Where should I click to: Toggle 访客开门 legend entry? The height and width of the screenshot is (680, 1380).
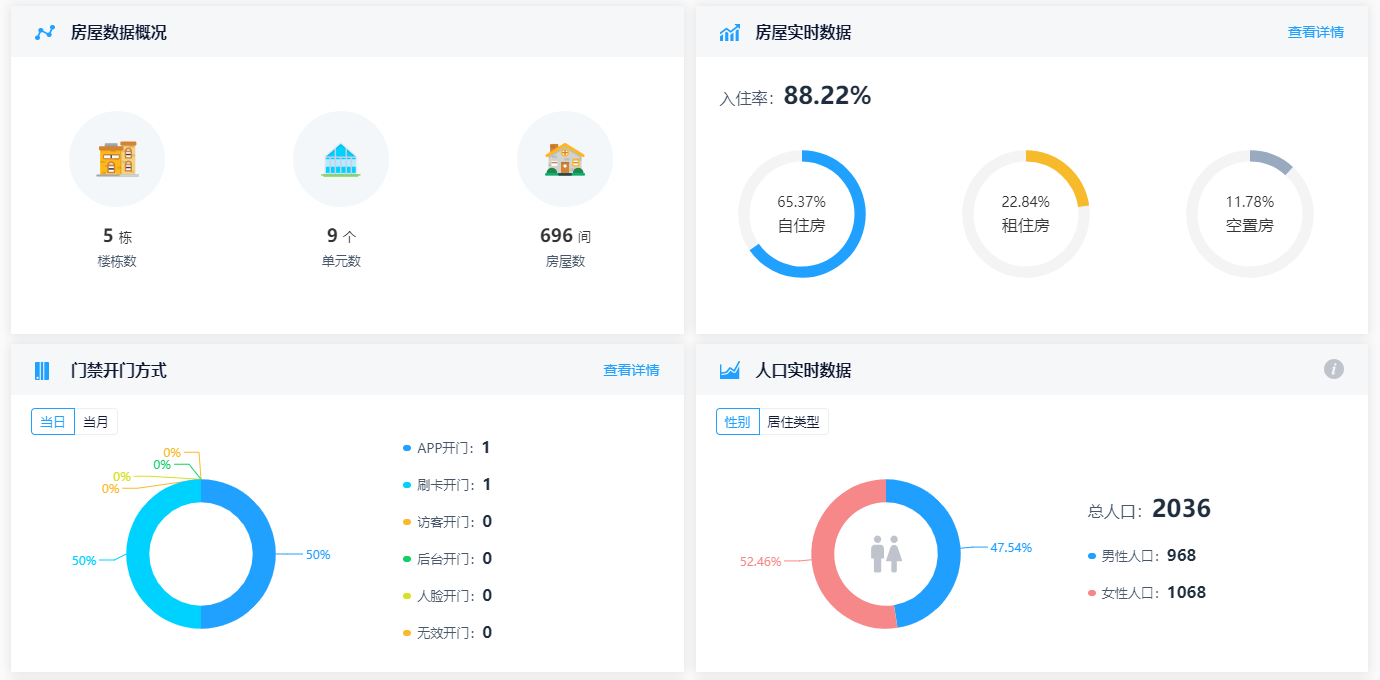pyautogui.click(x=447, y=522)
